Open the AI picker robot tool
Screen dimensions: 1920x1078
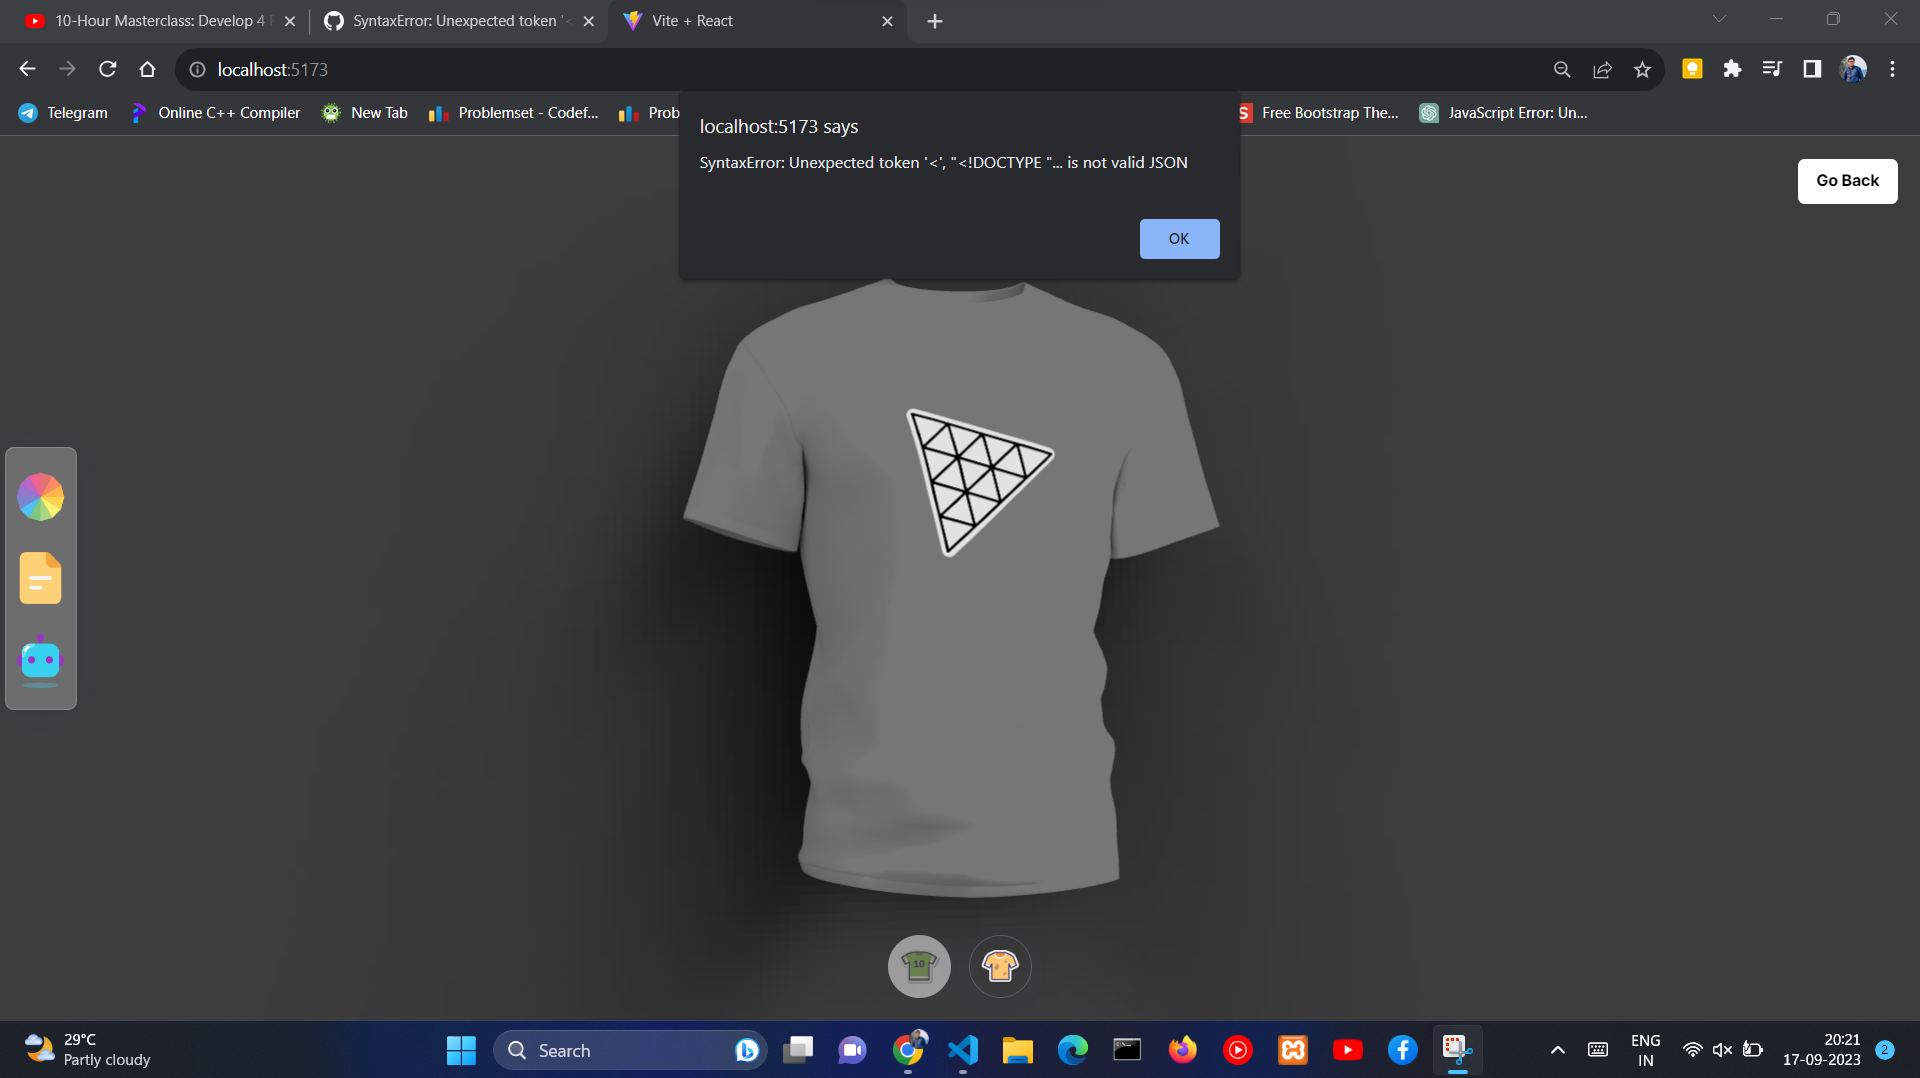tap(40, 660)
